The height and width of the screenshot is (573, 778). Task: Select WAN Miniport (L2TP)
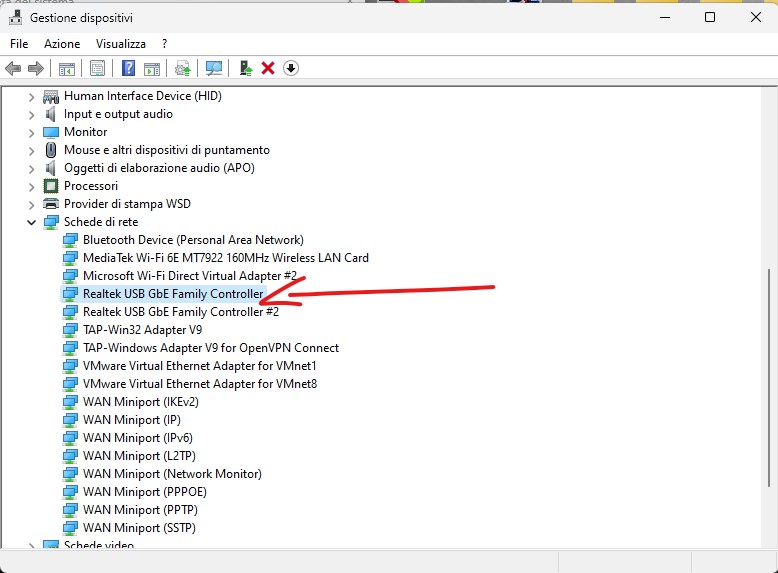click(139, 455)
